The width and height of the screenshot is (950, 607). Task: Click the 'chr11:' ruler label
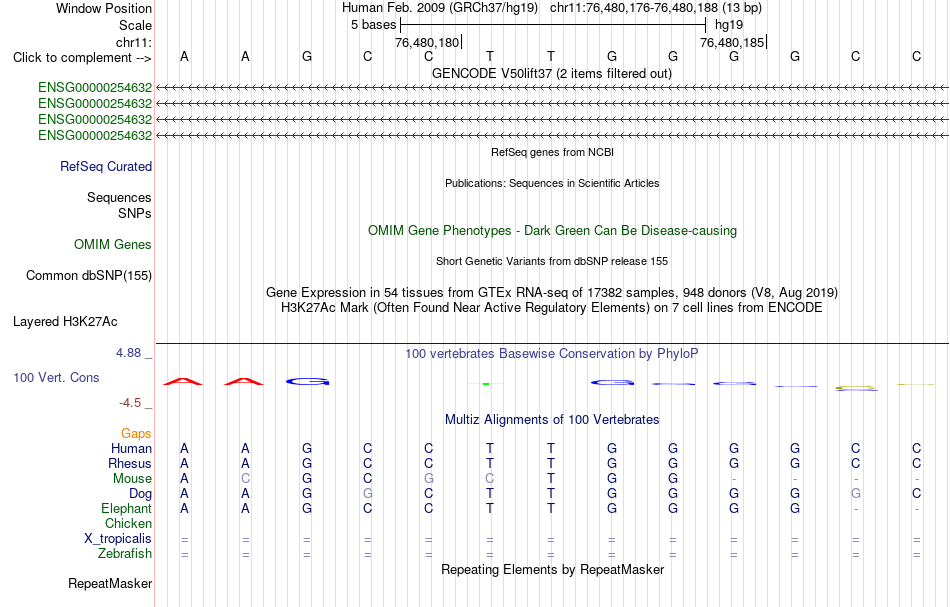tap(133, 42)
